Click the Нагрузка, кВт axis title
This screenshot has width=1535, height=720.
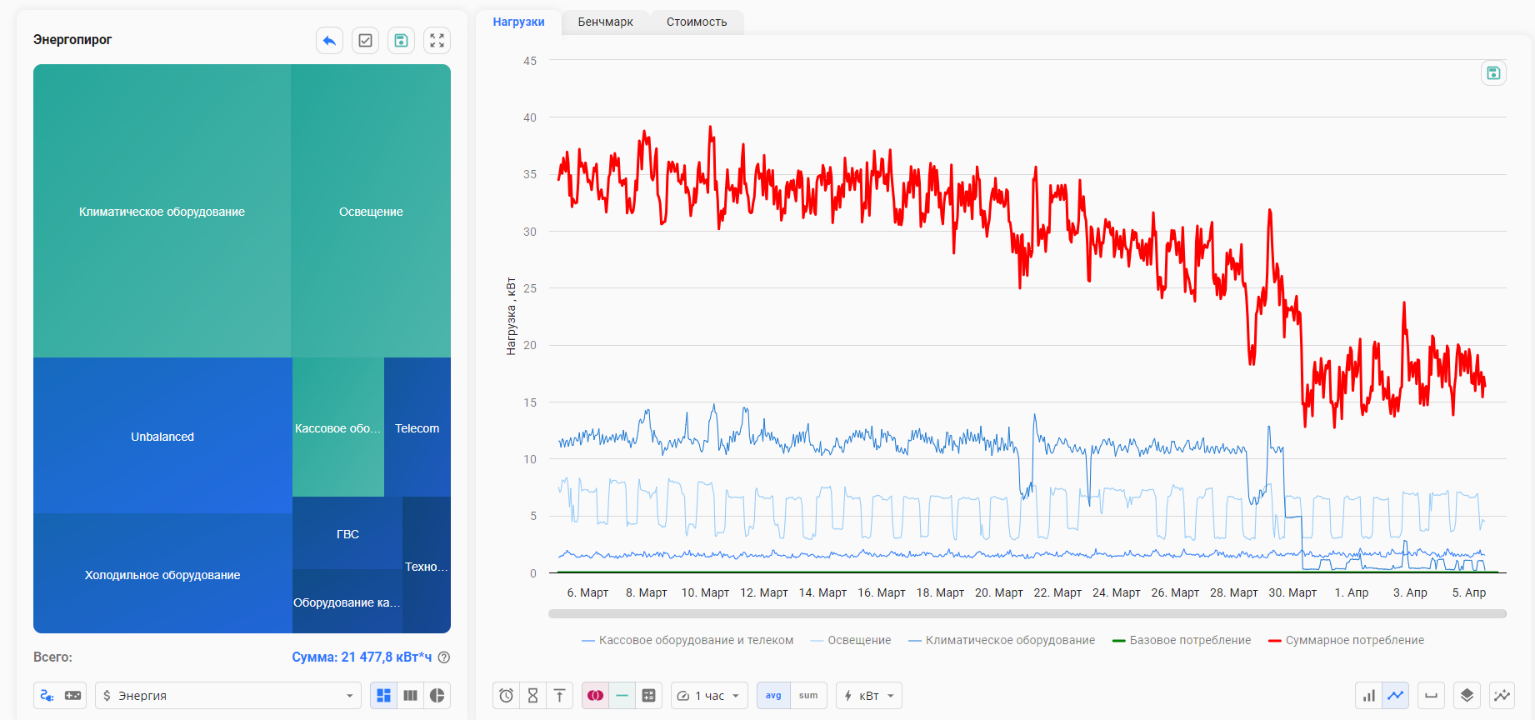[512, 316]
